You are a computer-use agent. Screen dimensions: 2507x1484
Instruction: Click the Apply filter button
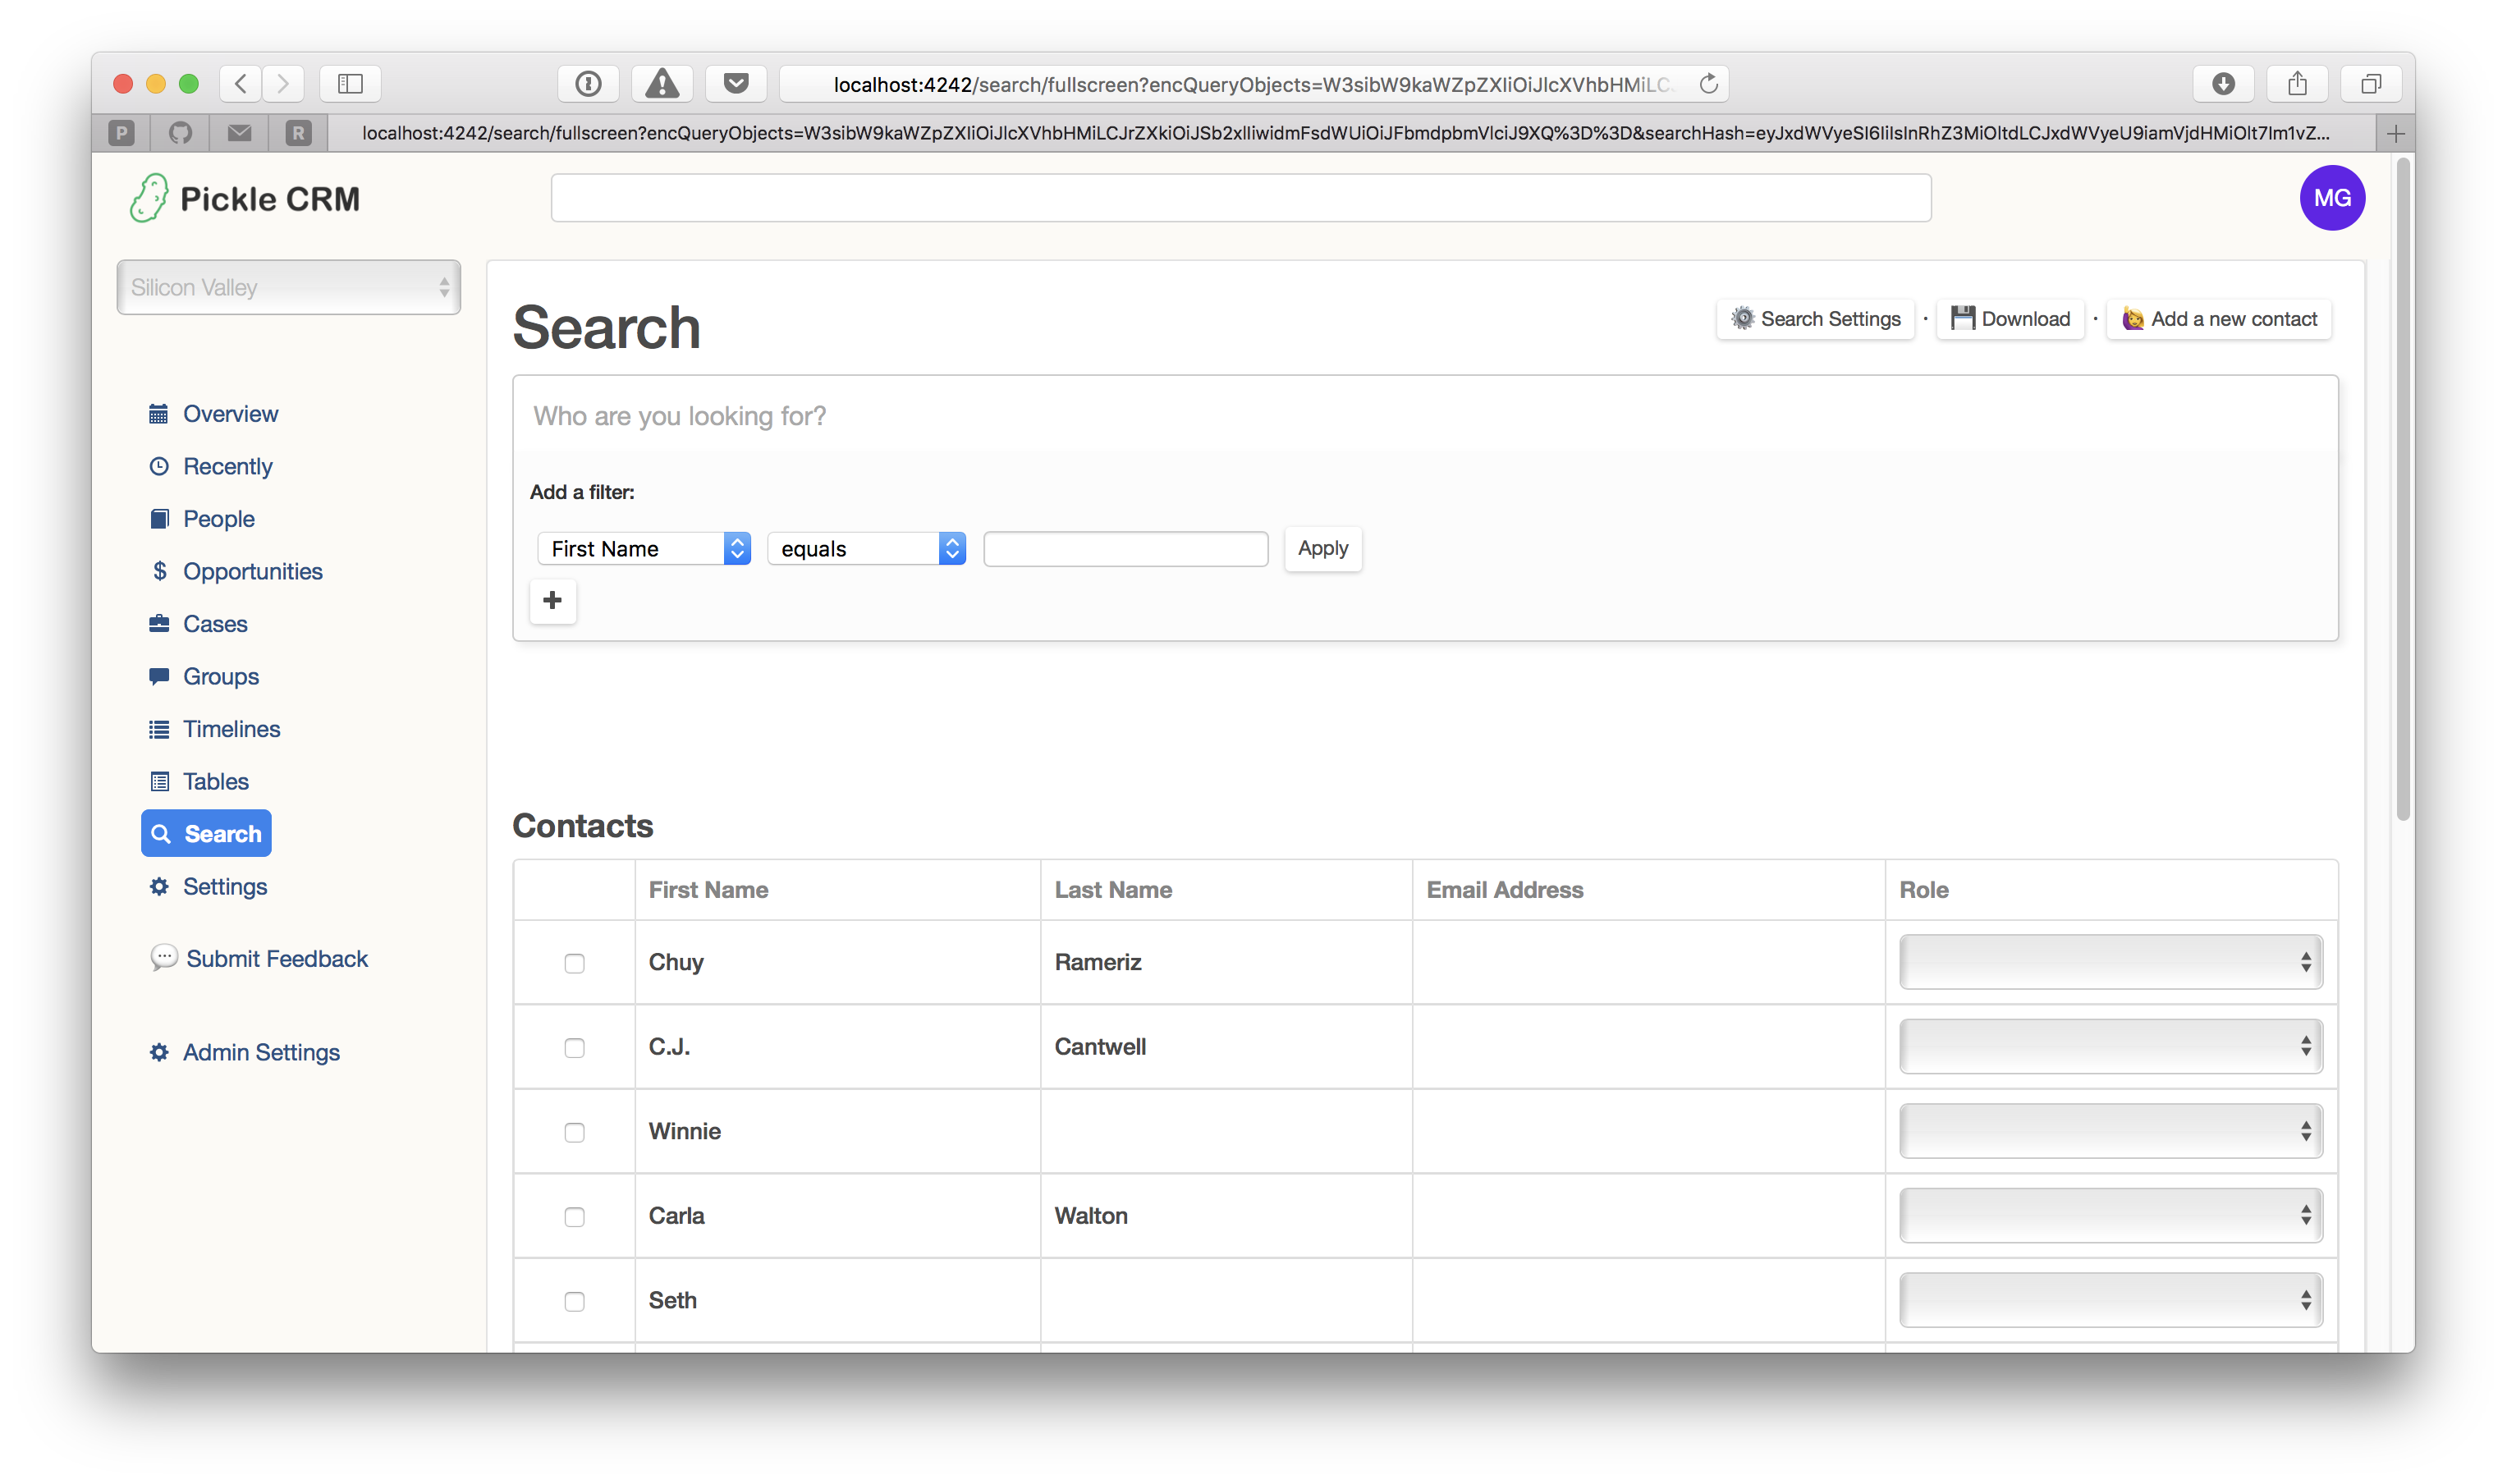[x=1323, y=547]
